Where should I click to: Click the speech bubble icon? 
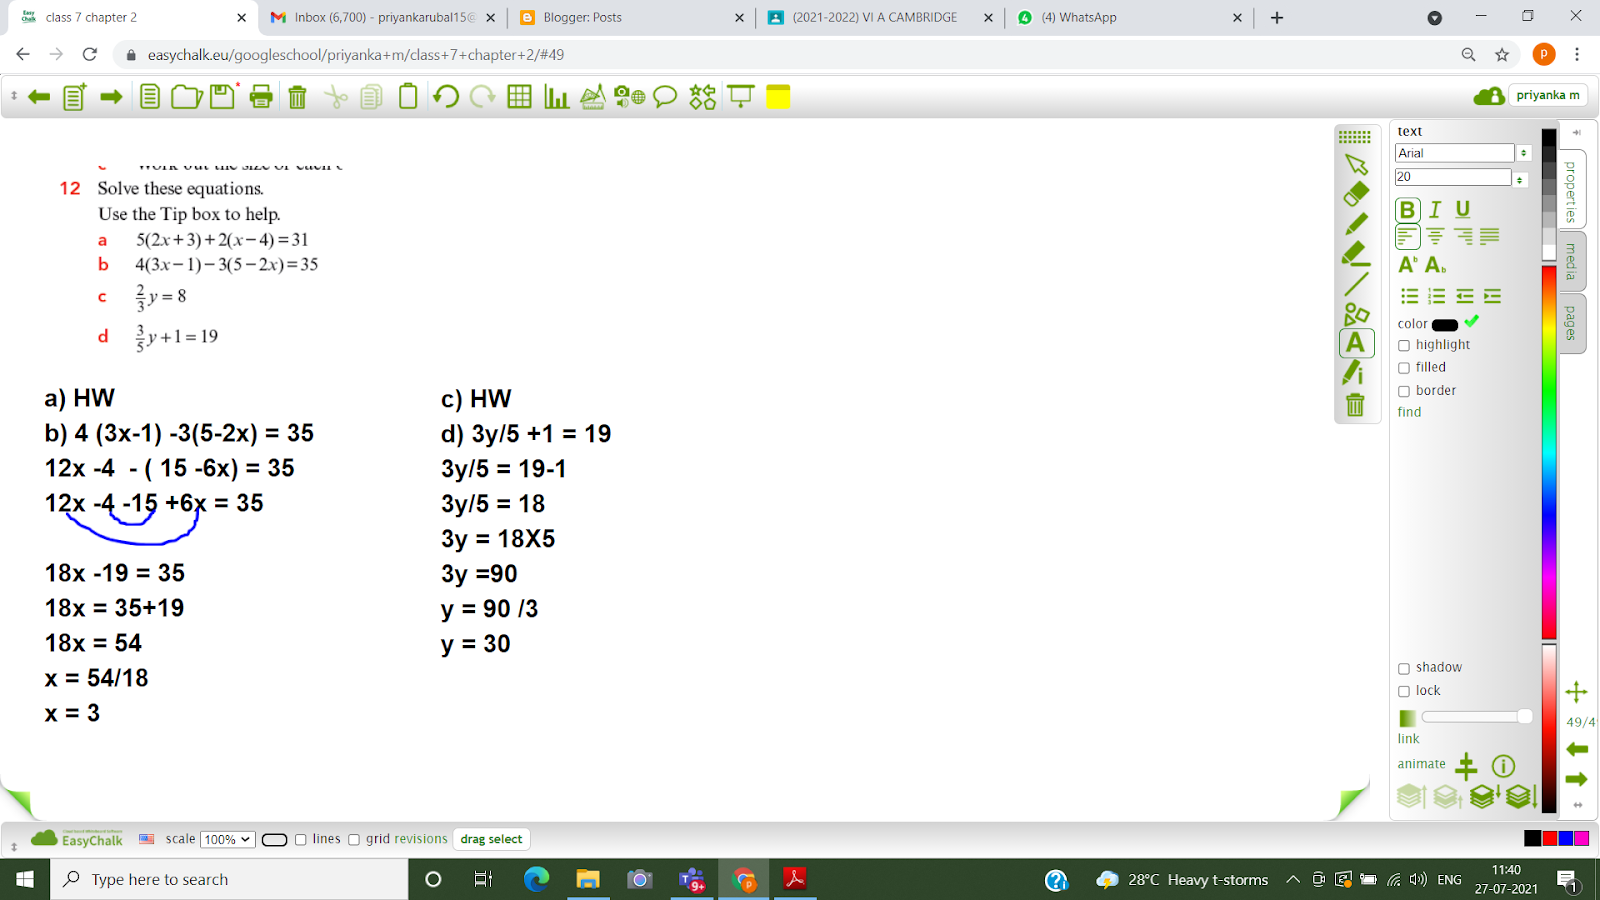(x=665, y=97)
